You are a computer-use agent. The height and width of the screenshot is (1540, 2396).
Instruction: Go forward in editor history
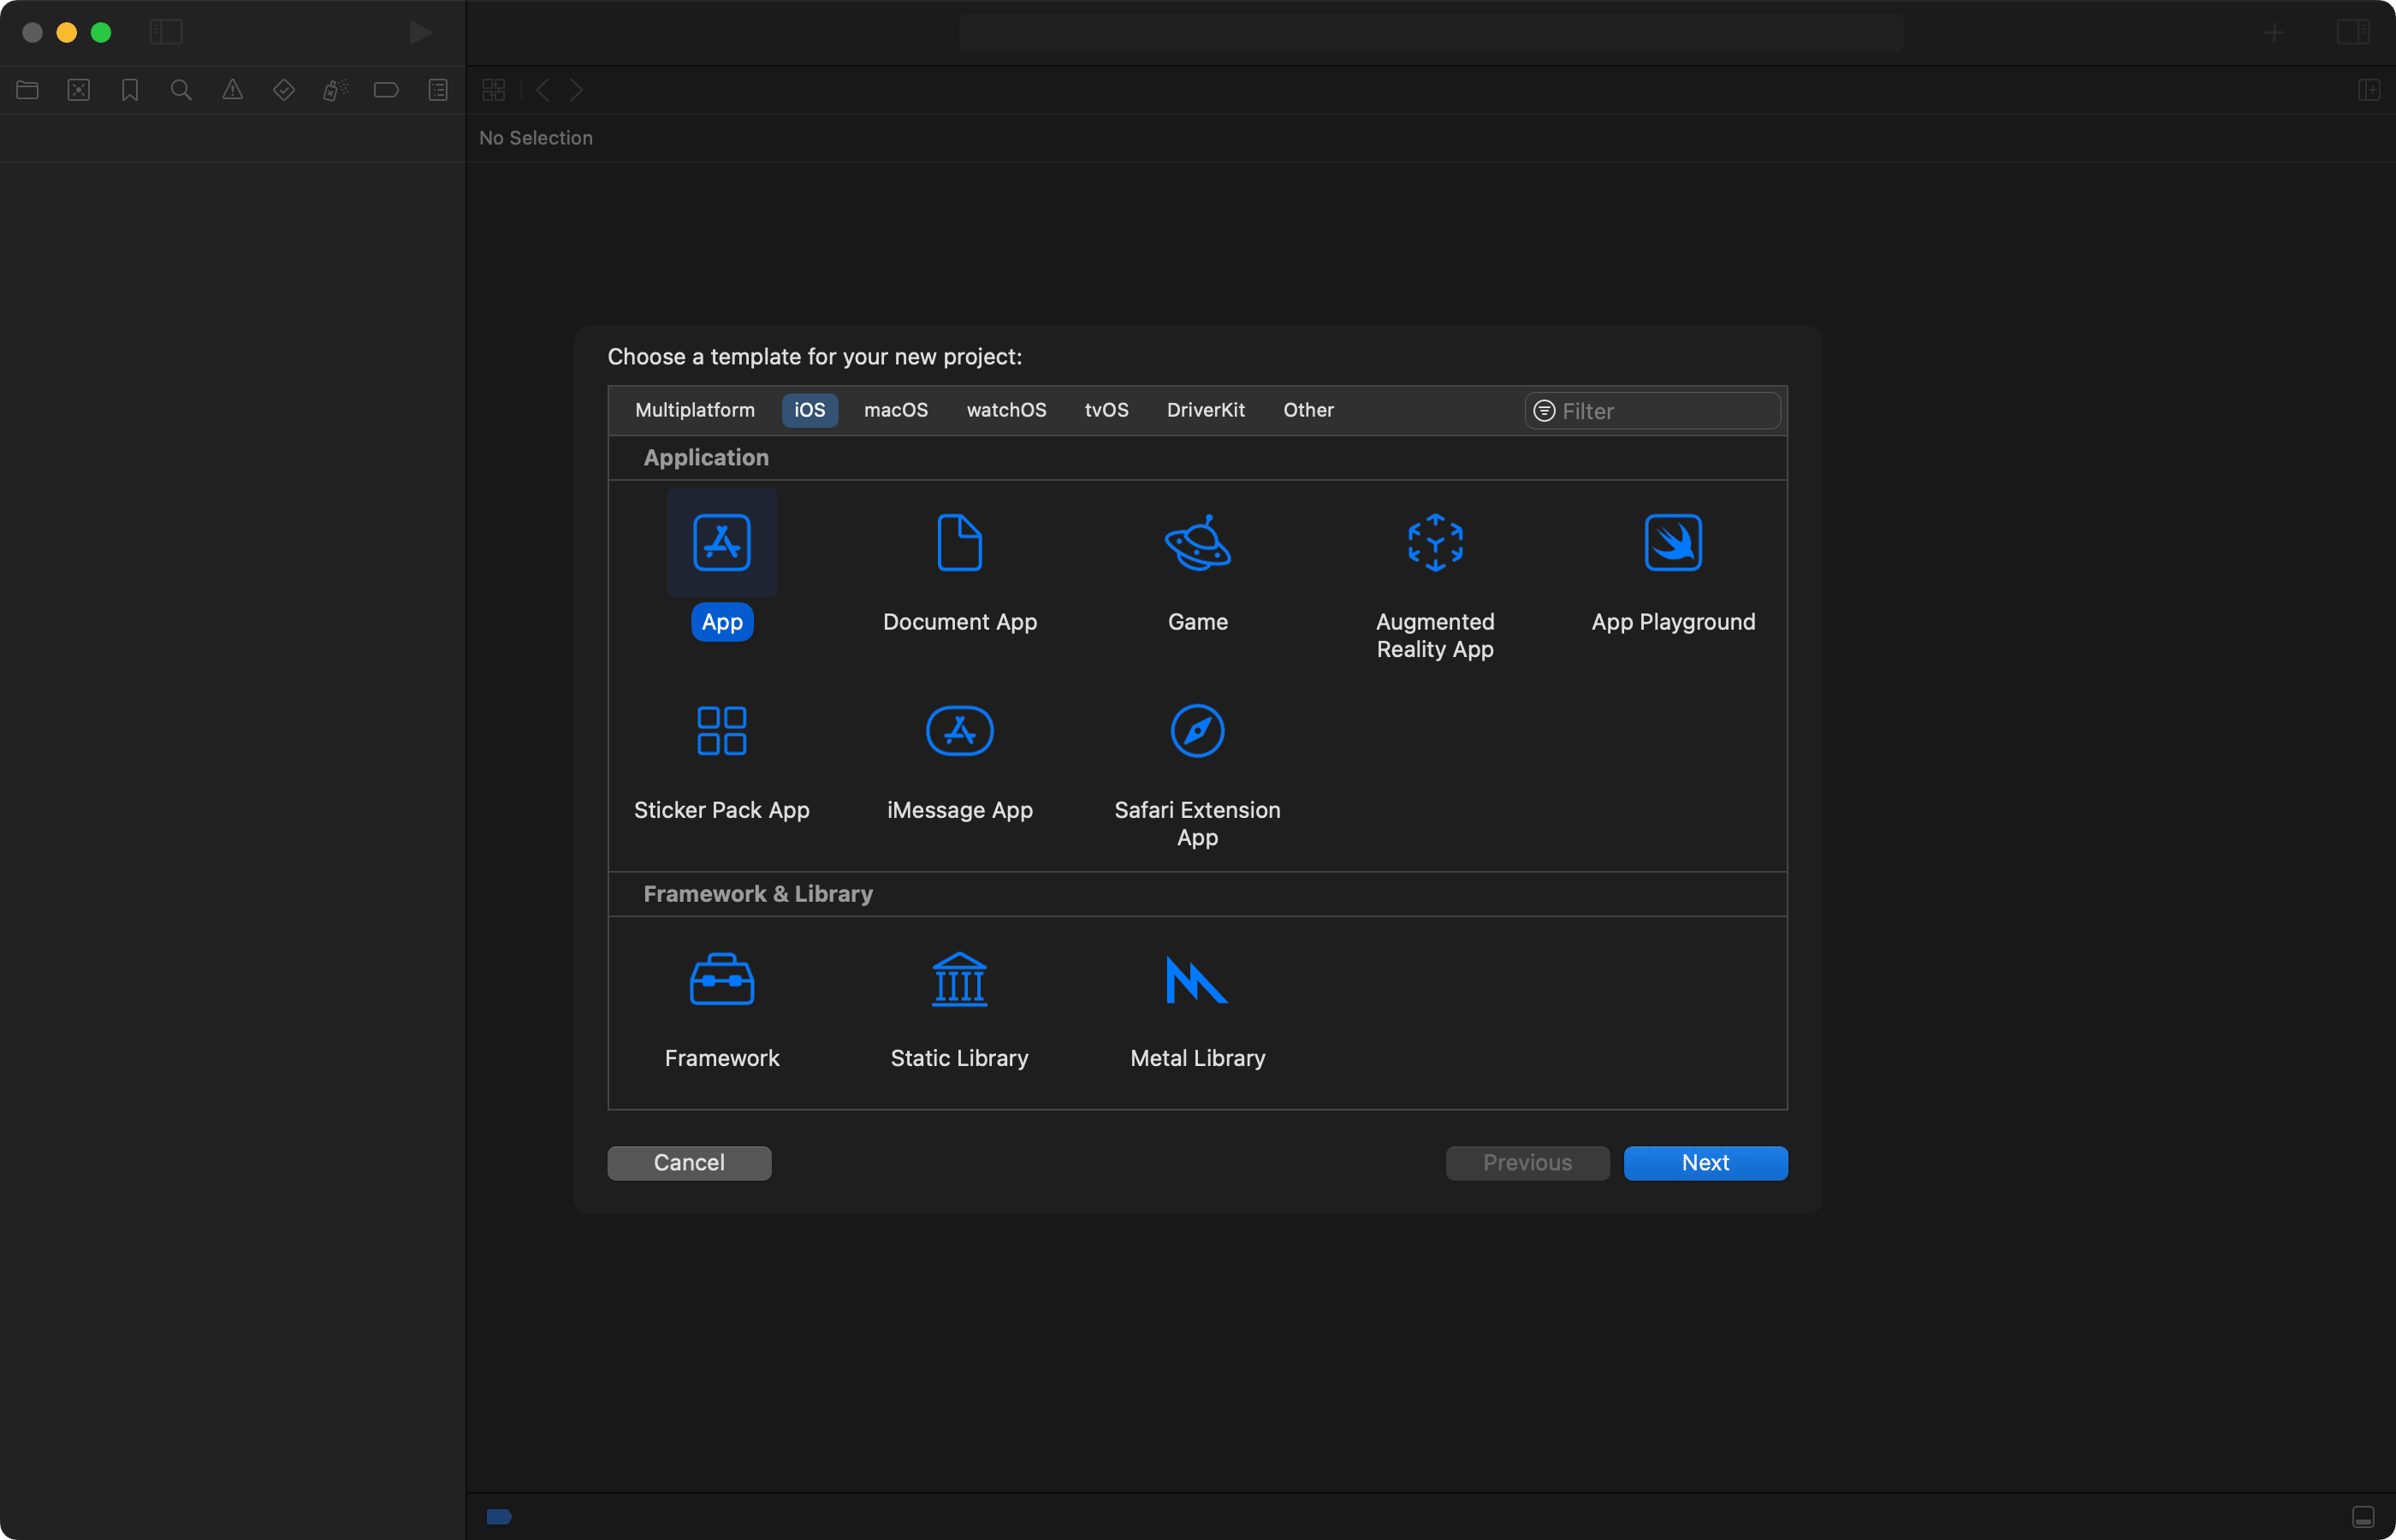576,90
